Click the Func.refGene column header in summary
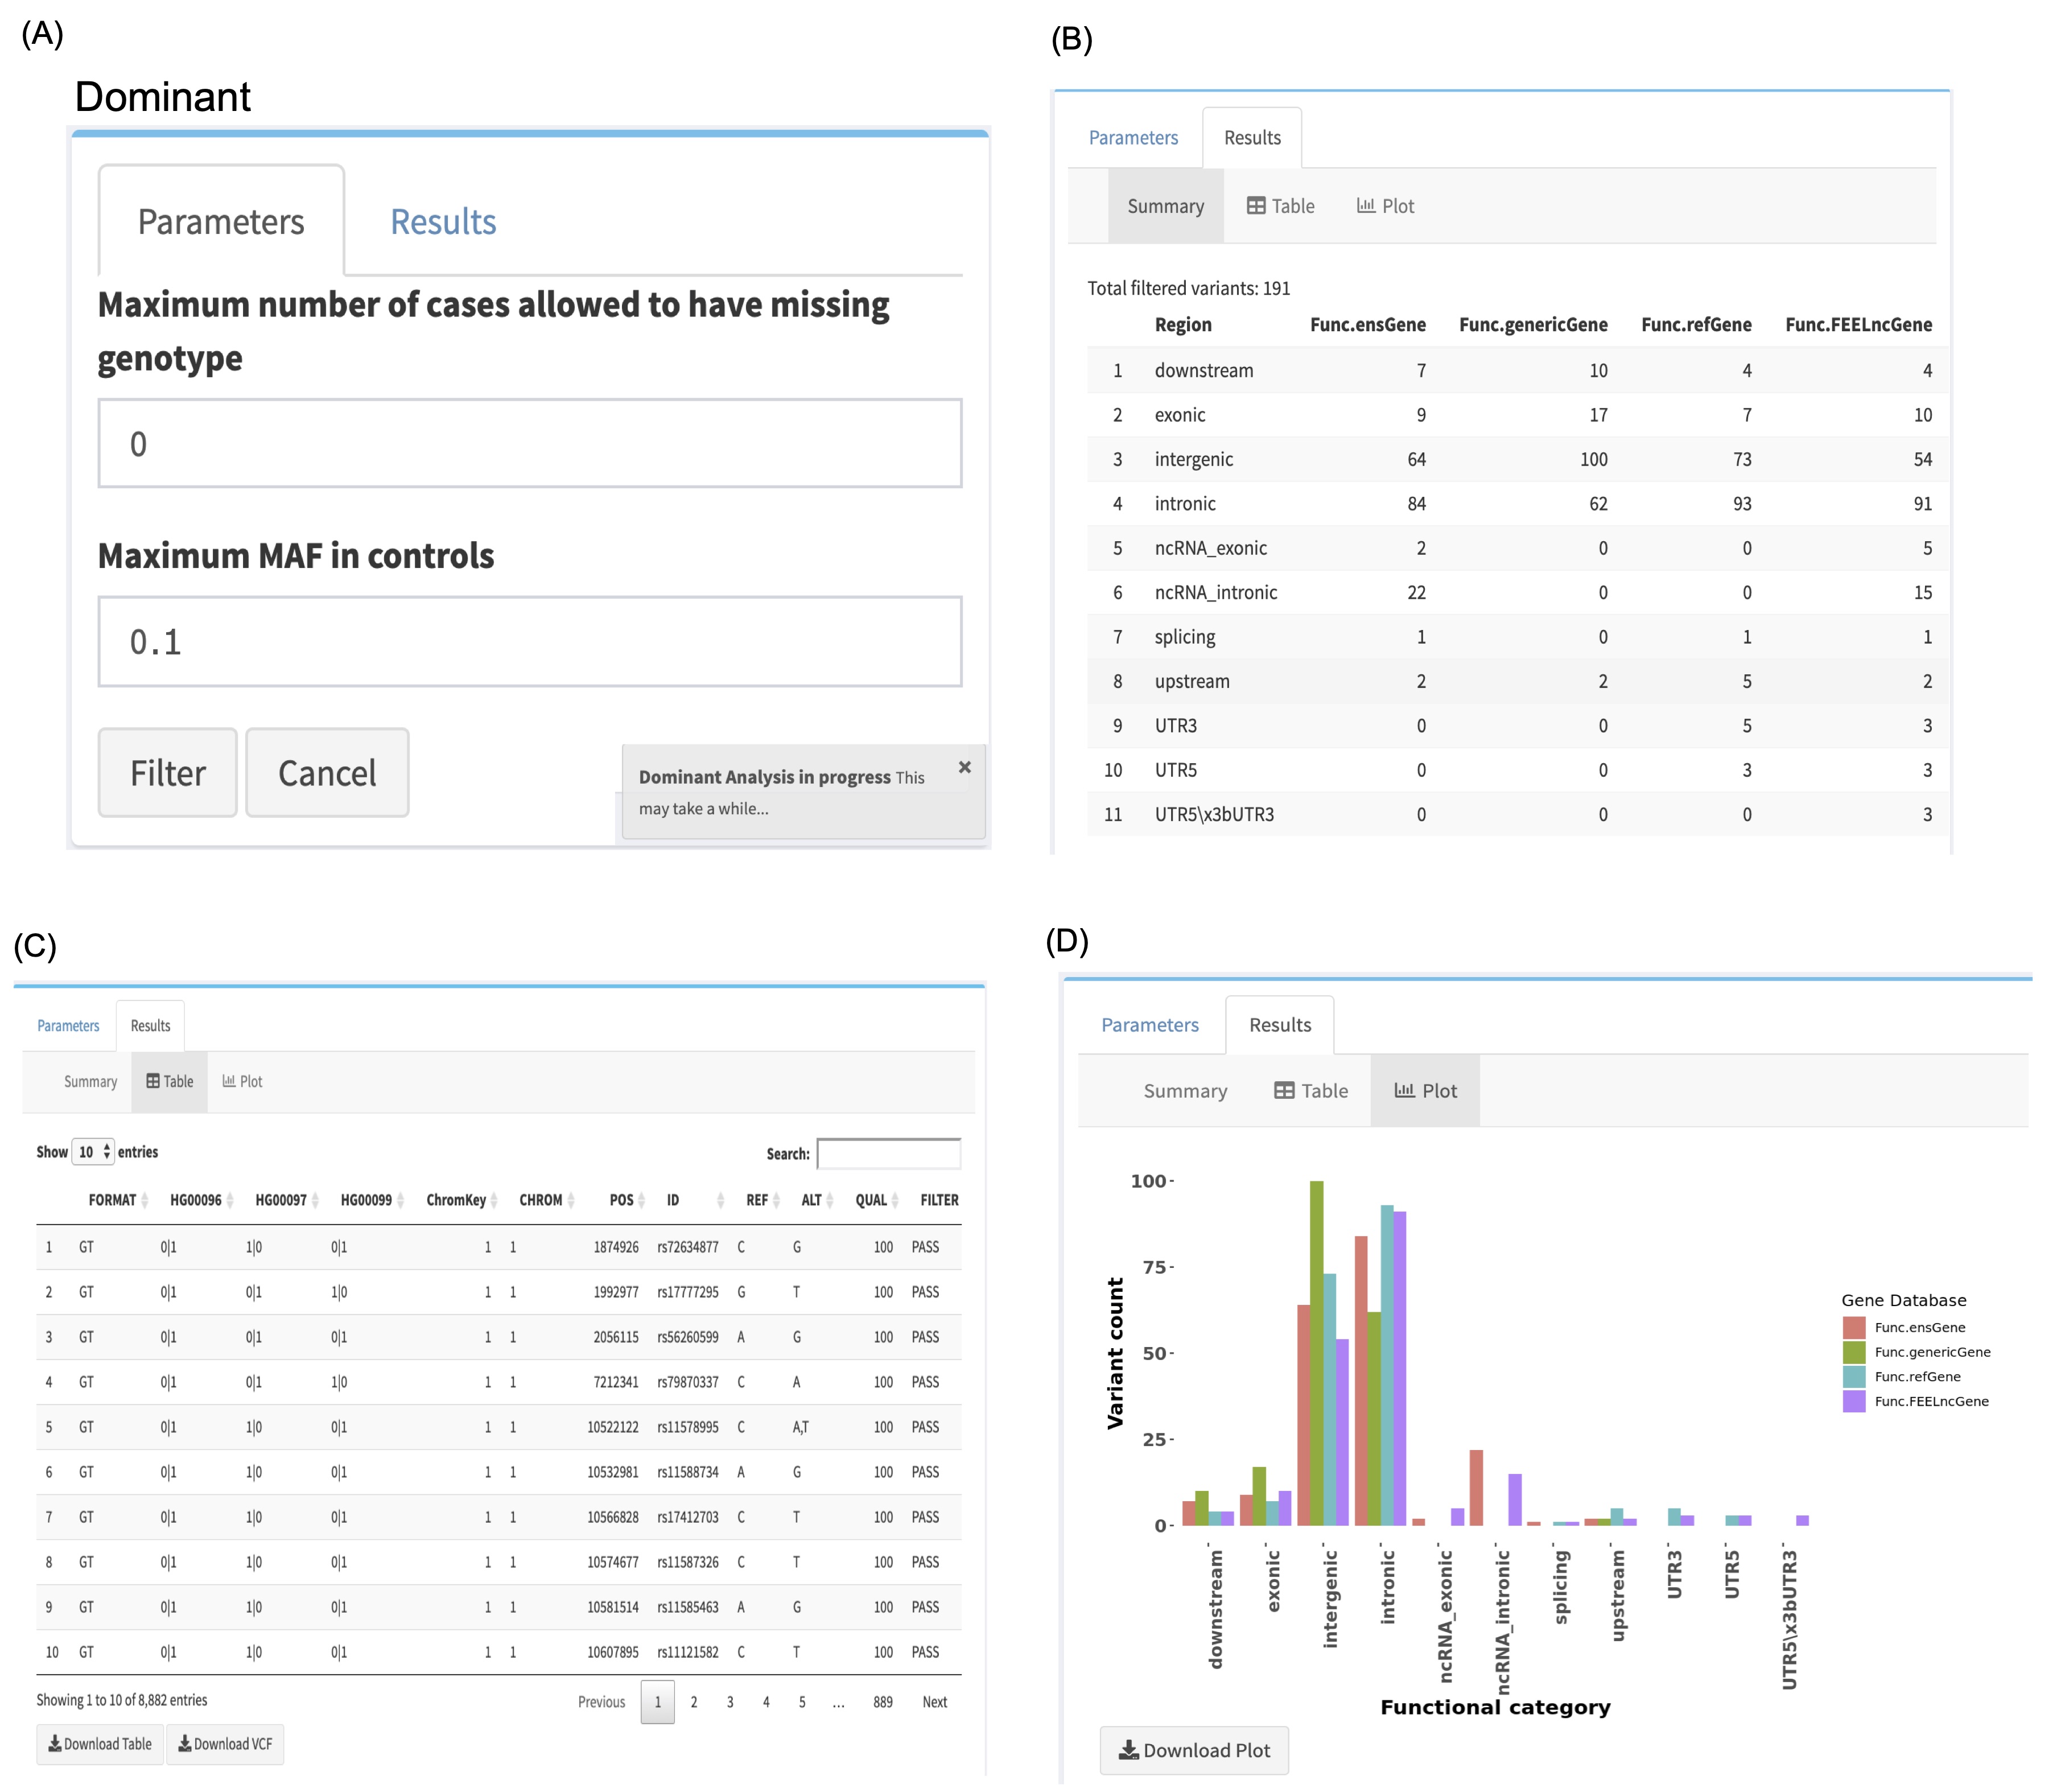The width and height of the screenshot is (2061, 1792). coord(1696,325)
